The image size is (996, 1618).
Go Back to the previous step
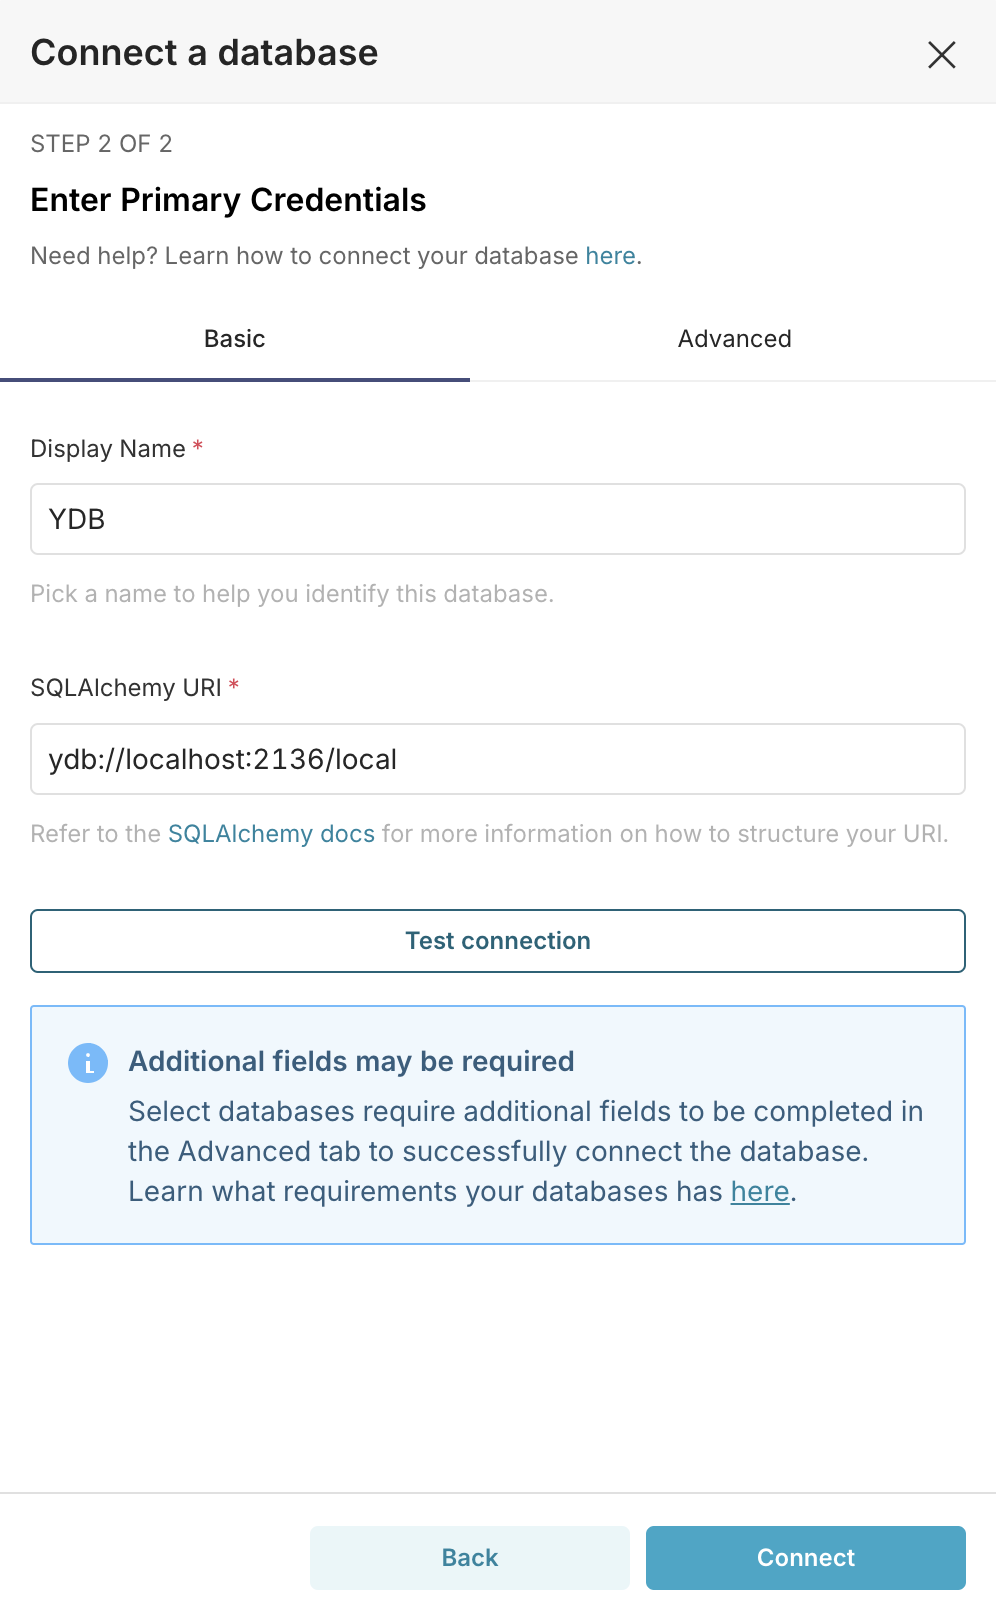[x=470, y=1558]
